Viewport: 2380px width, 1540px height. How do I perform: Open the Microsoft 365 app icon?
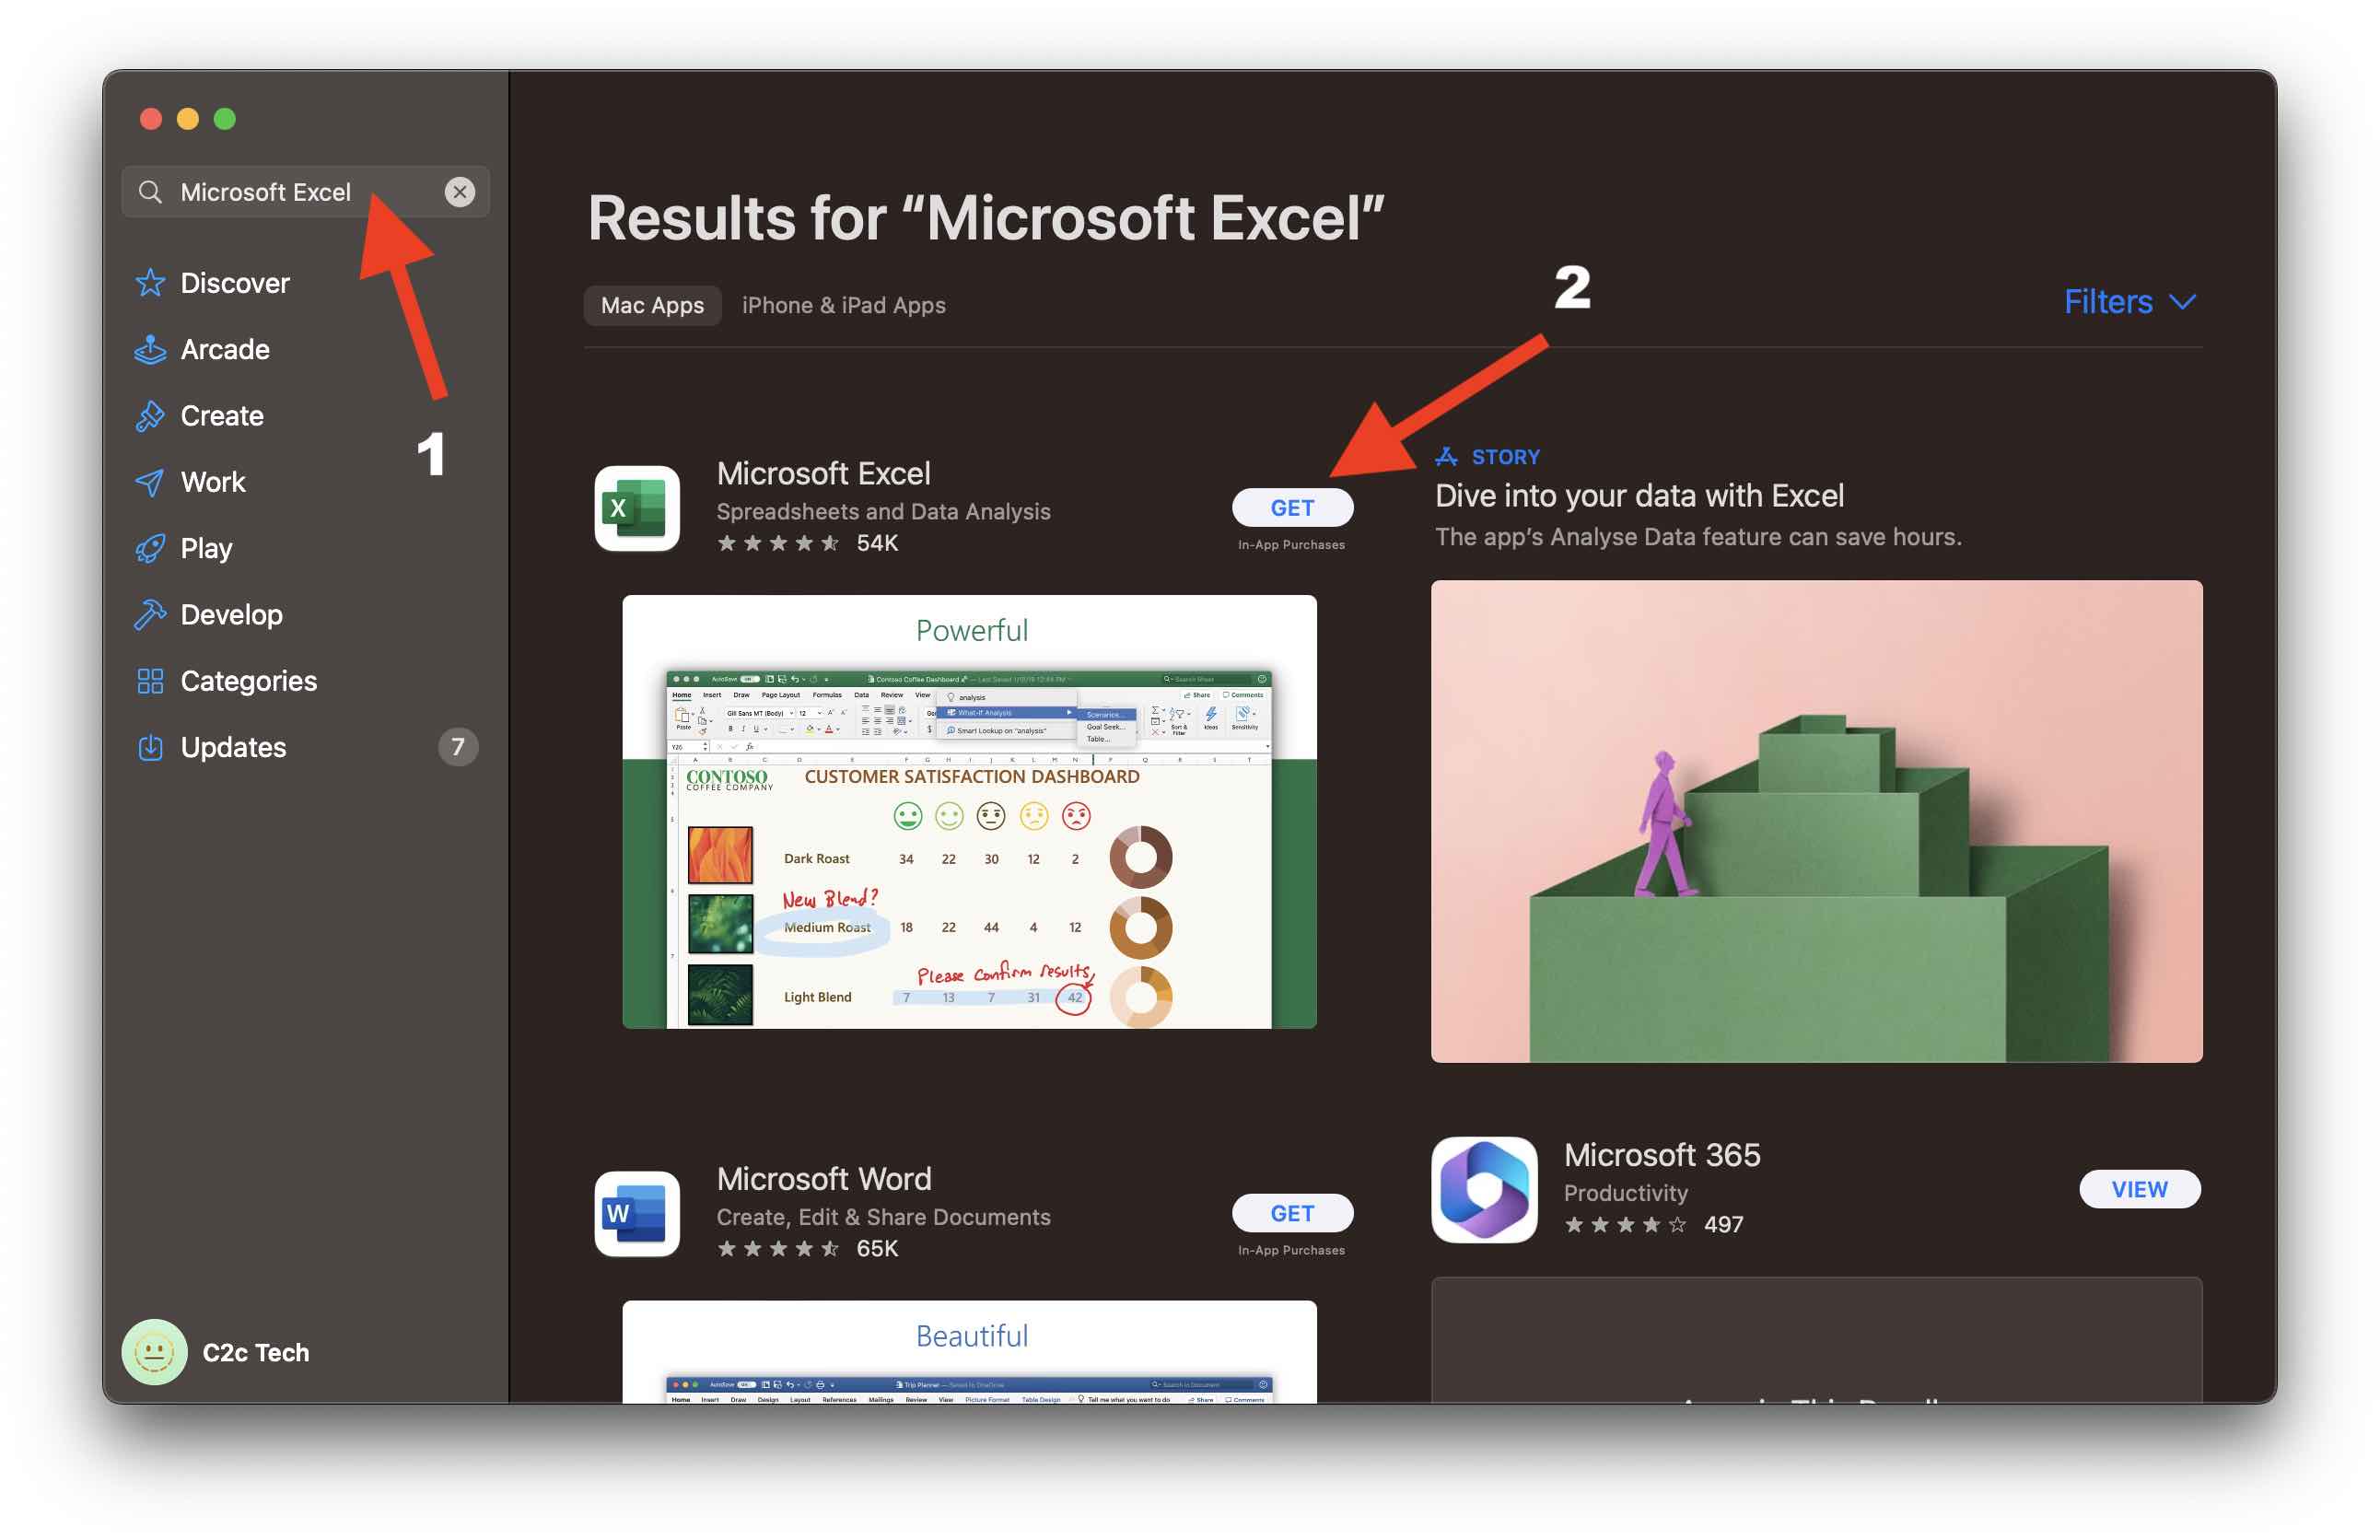(x=1483, y=1189)
